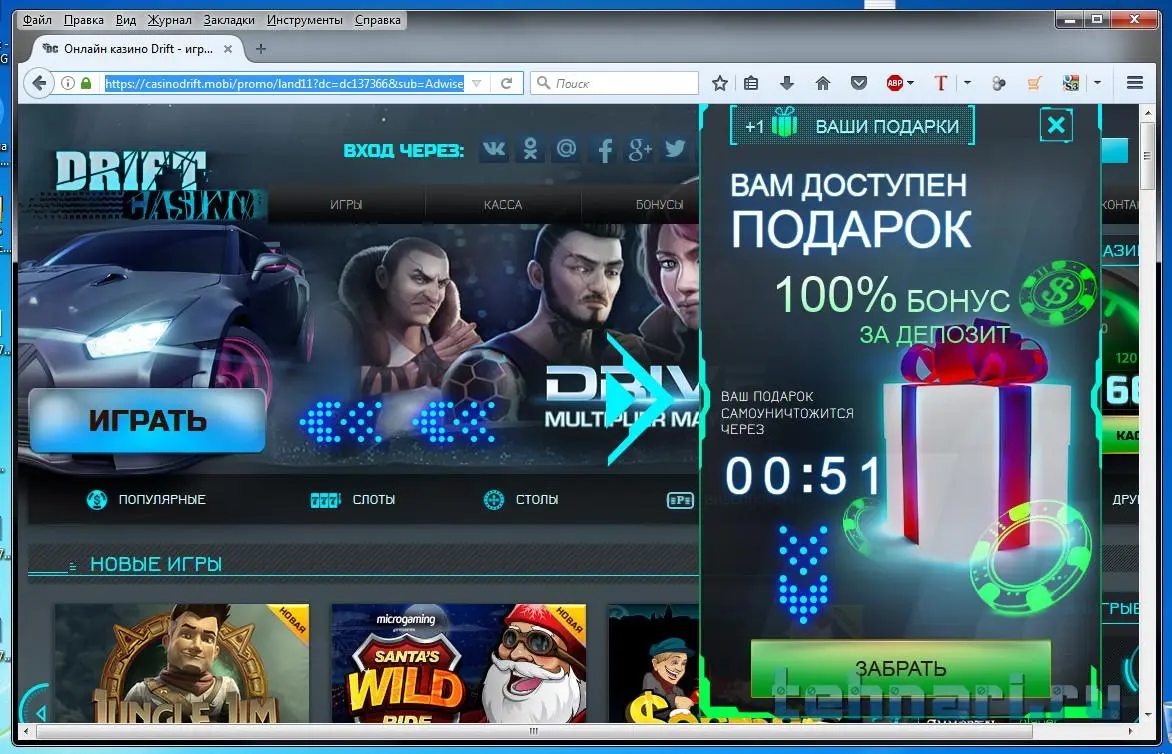This screenshot has height=754, width=1172.
Task: Open the Закладки menu
Action: [x=229, y=20]
